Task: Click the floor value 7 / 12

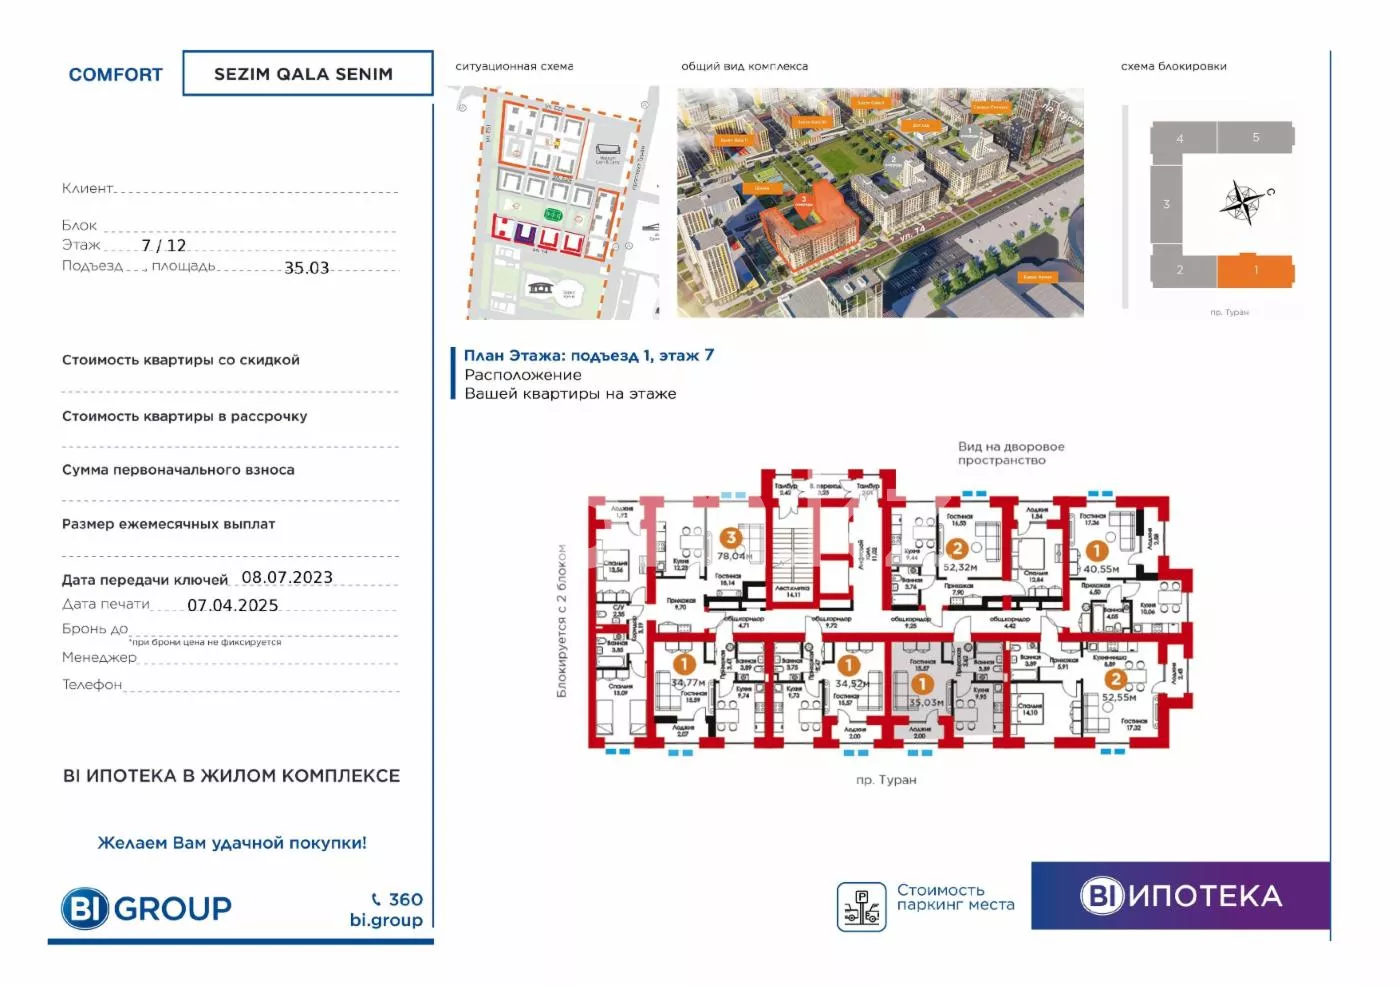Action: pos(164,245)
